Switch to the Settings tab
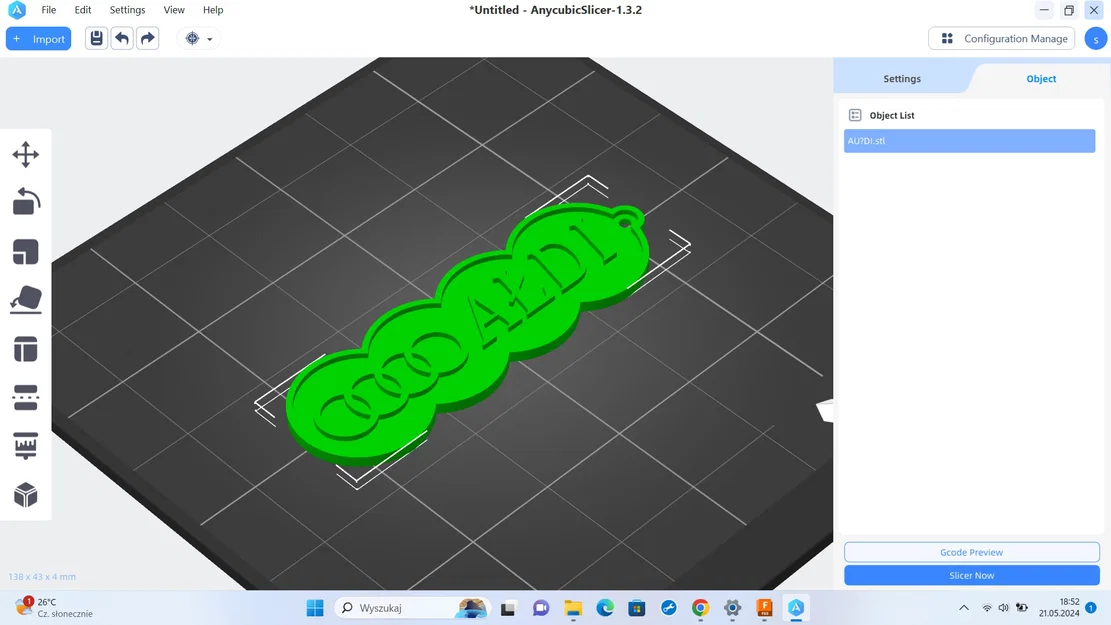The height and width of the screenshot is (625, 1111). click(x=902, y=79)
